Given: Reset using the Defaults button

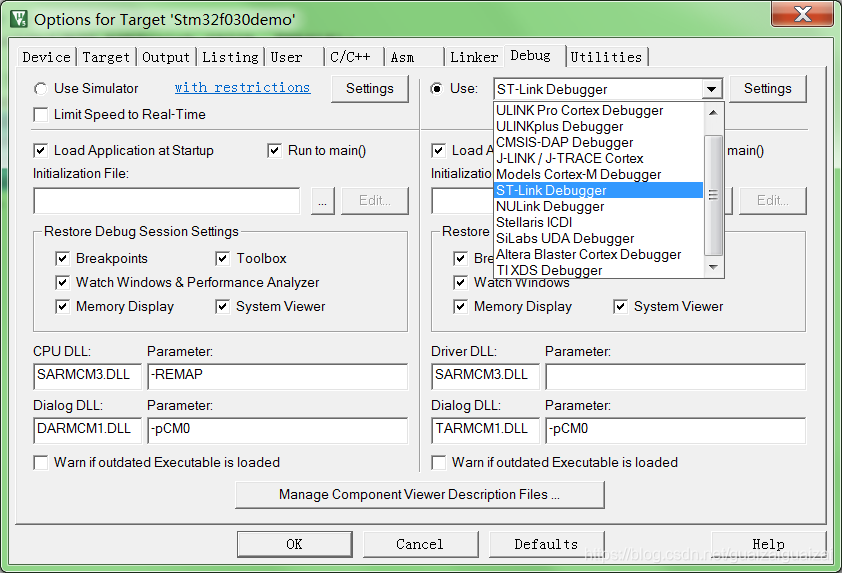Looking at the screenshot, I should coord(546,544).
